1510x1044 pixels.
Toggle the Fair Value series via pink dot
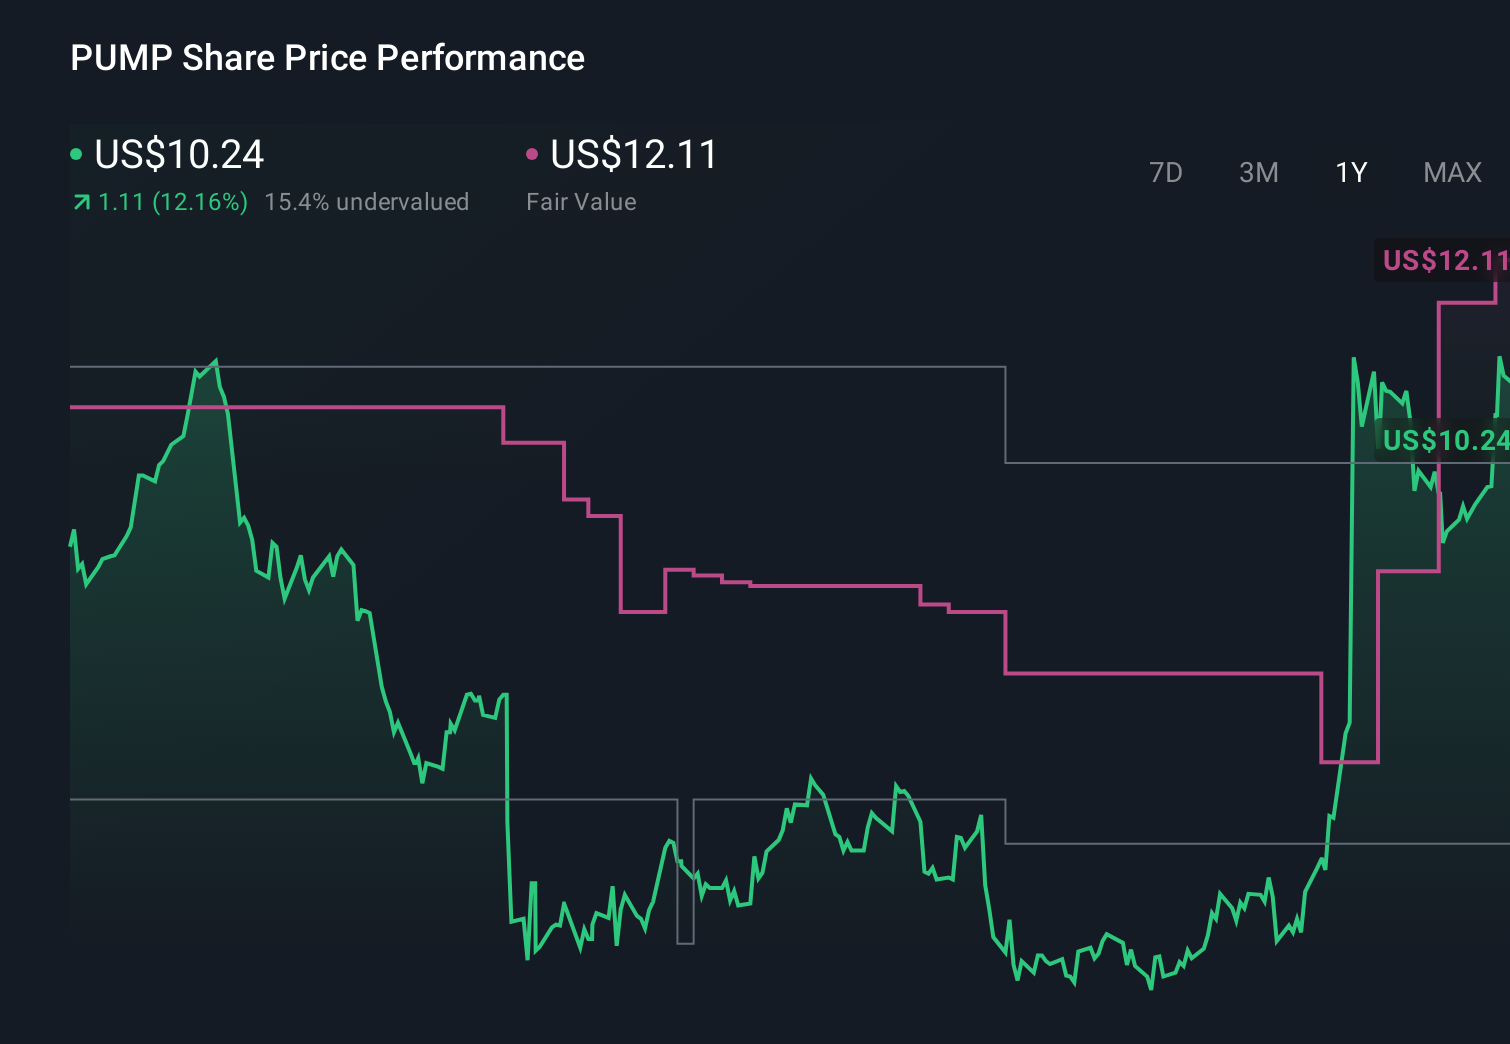coord(532,153)
